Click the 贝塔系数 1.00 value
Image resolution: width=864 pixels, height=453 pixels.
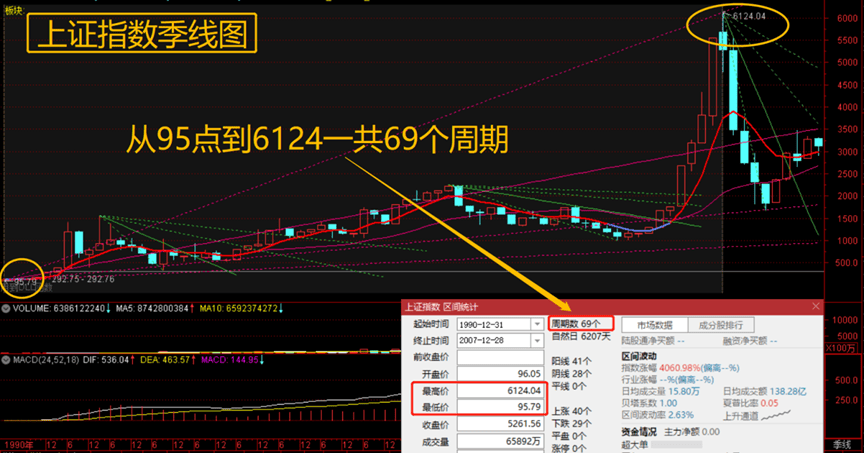pyautogui.click(x=668, y=404)
